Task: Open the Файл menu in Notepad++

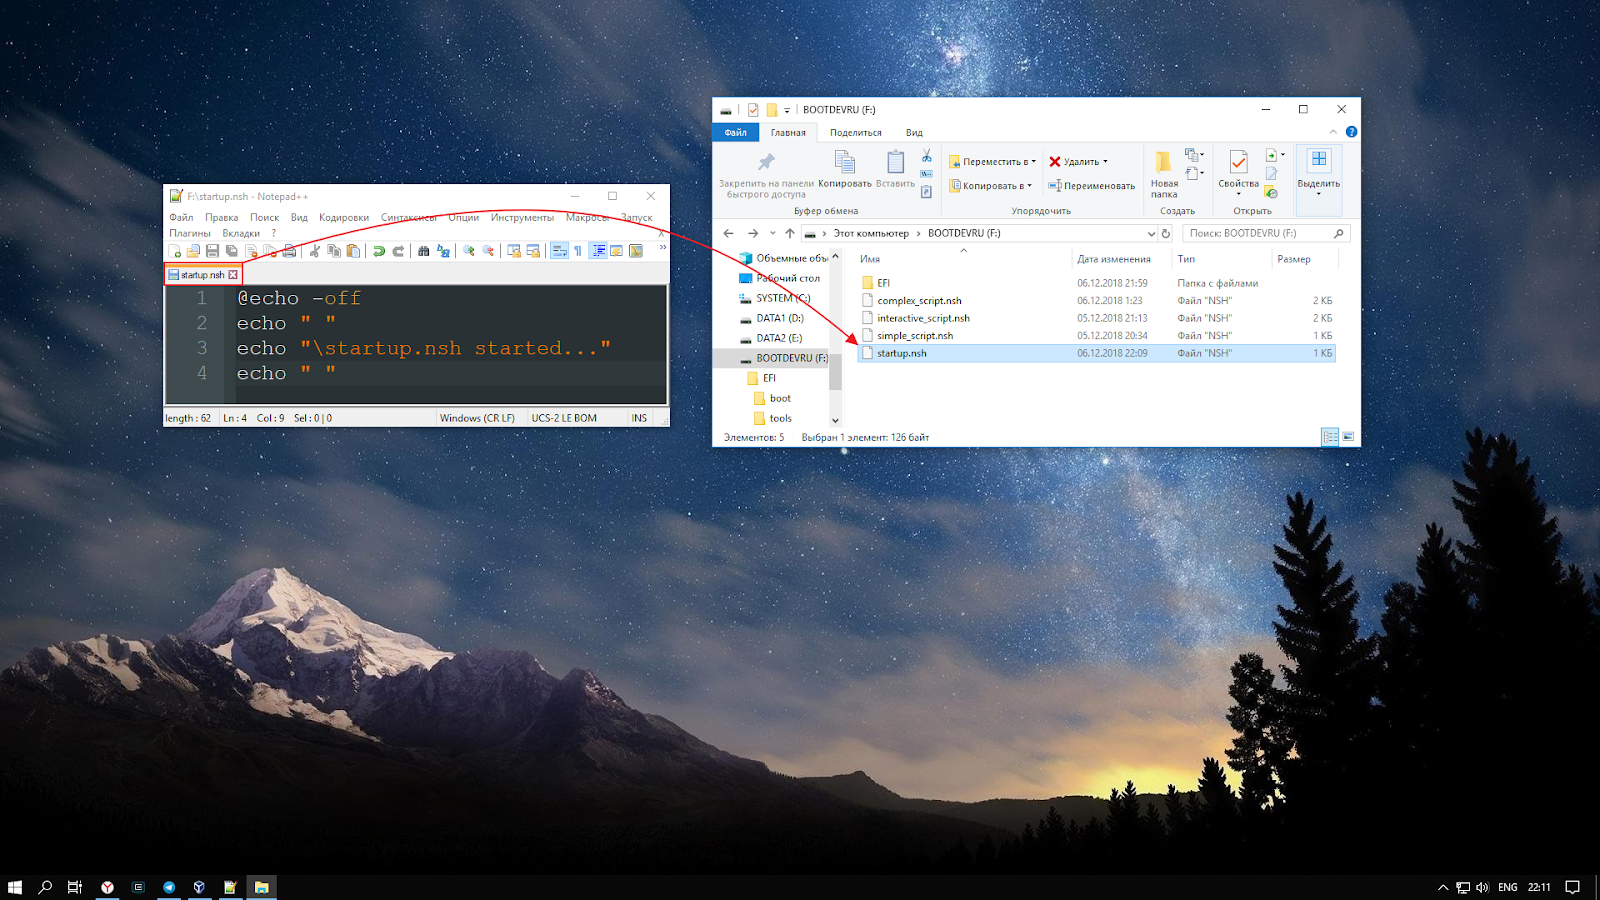Action: coord(181,217)
